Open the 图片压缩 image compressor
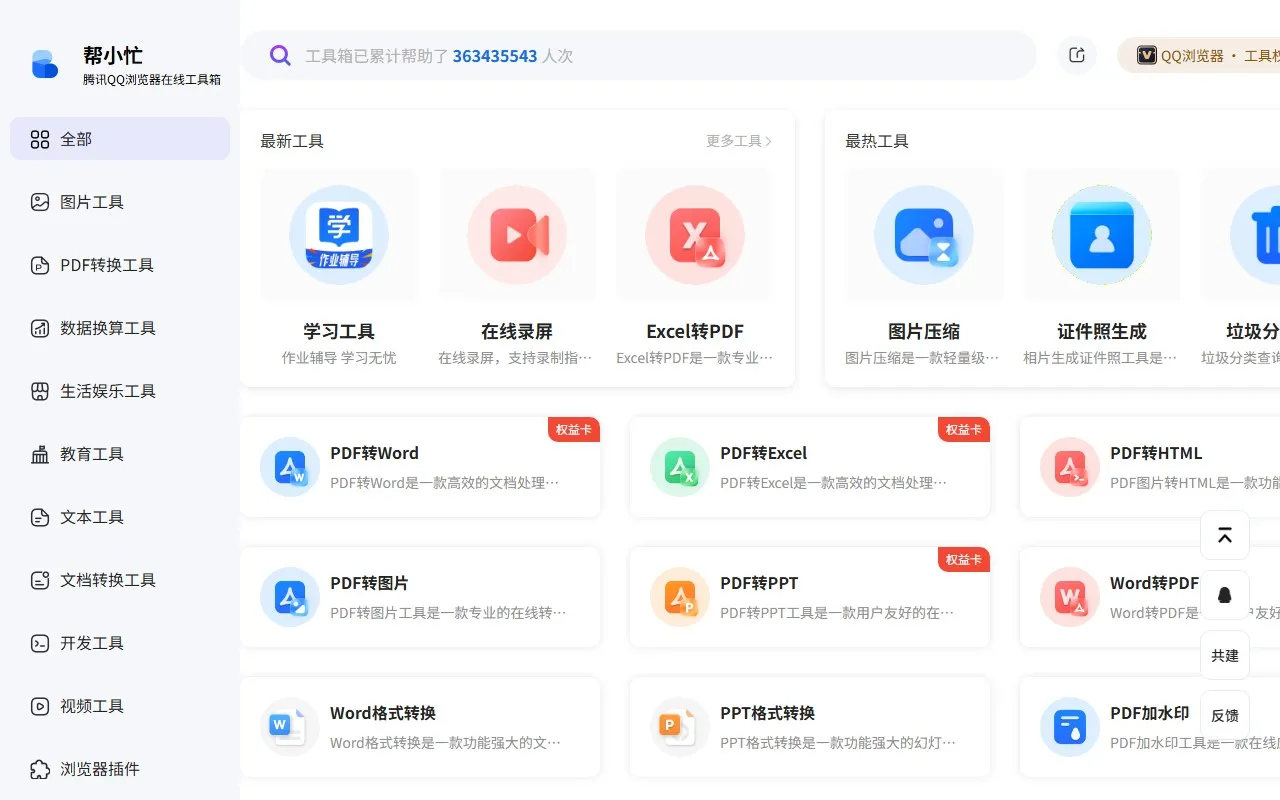This screenshot has height=800, width=1280. click(923, 235)
